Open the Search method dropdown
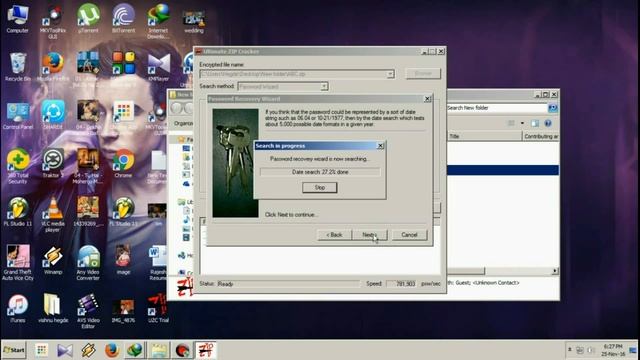Viewport: 640px width, 360px height. pyautogui.click(x=324, y=87)
